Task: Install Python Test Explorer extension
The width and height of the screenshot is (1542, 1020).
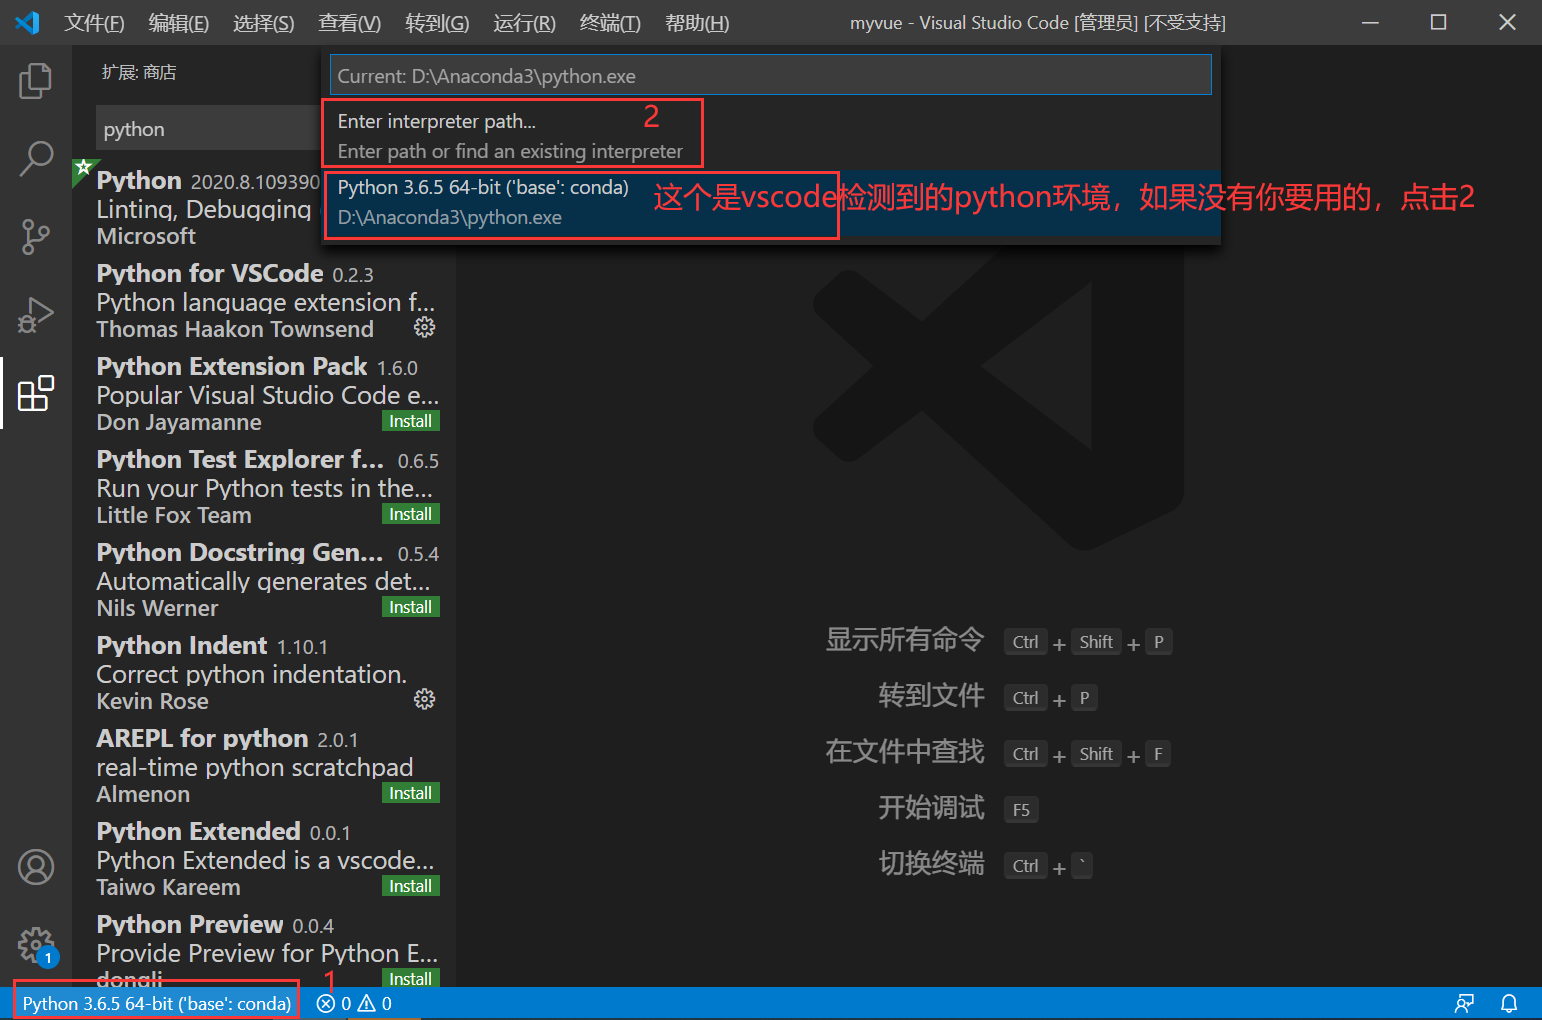Action: (411, 514)
